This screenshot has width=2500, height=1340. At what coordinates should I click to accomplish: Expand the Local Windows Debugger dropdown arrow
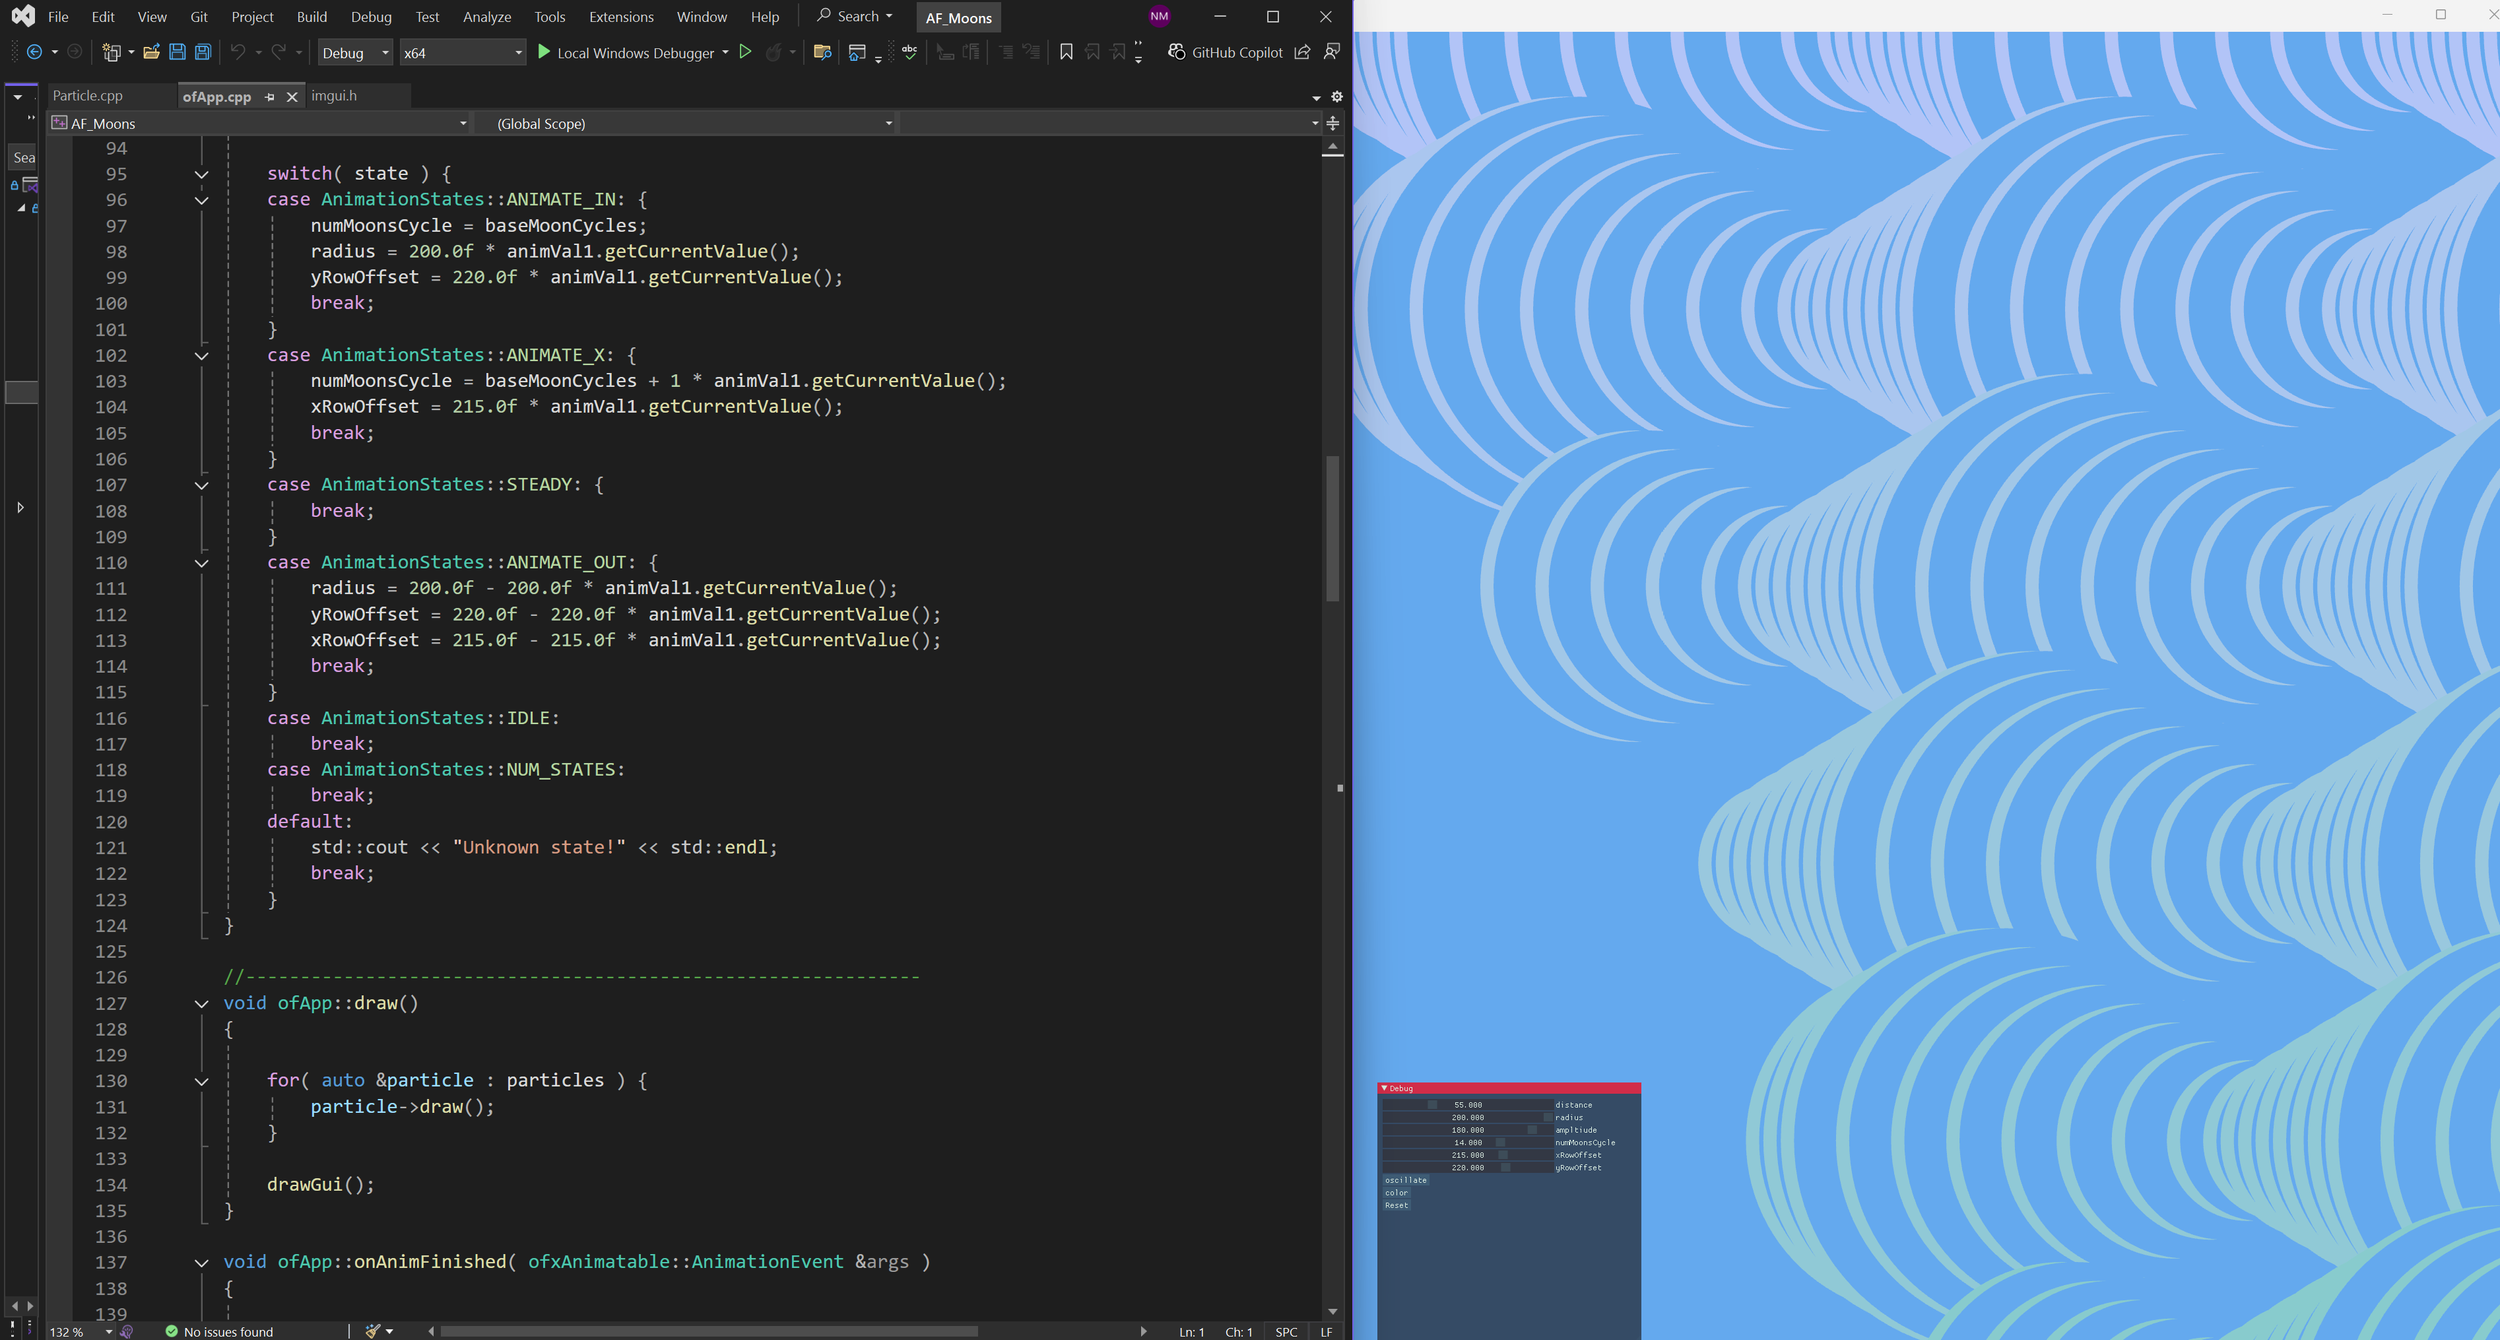pyautogui.click(x=725, y=53)
